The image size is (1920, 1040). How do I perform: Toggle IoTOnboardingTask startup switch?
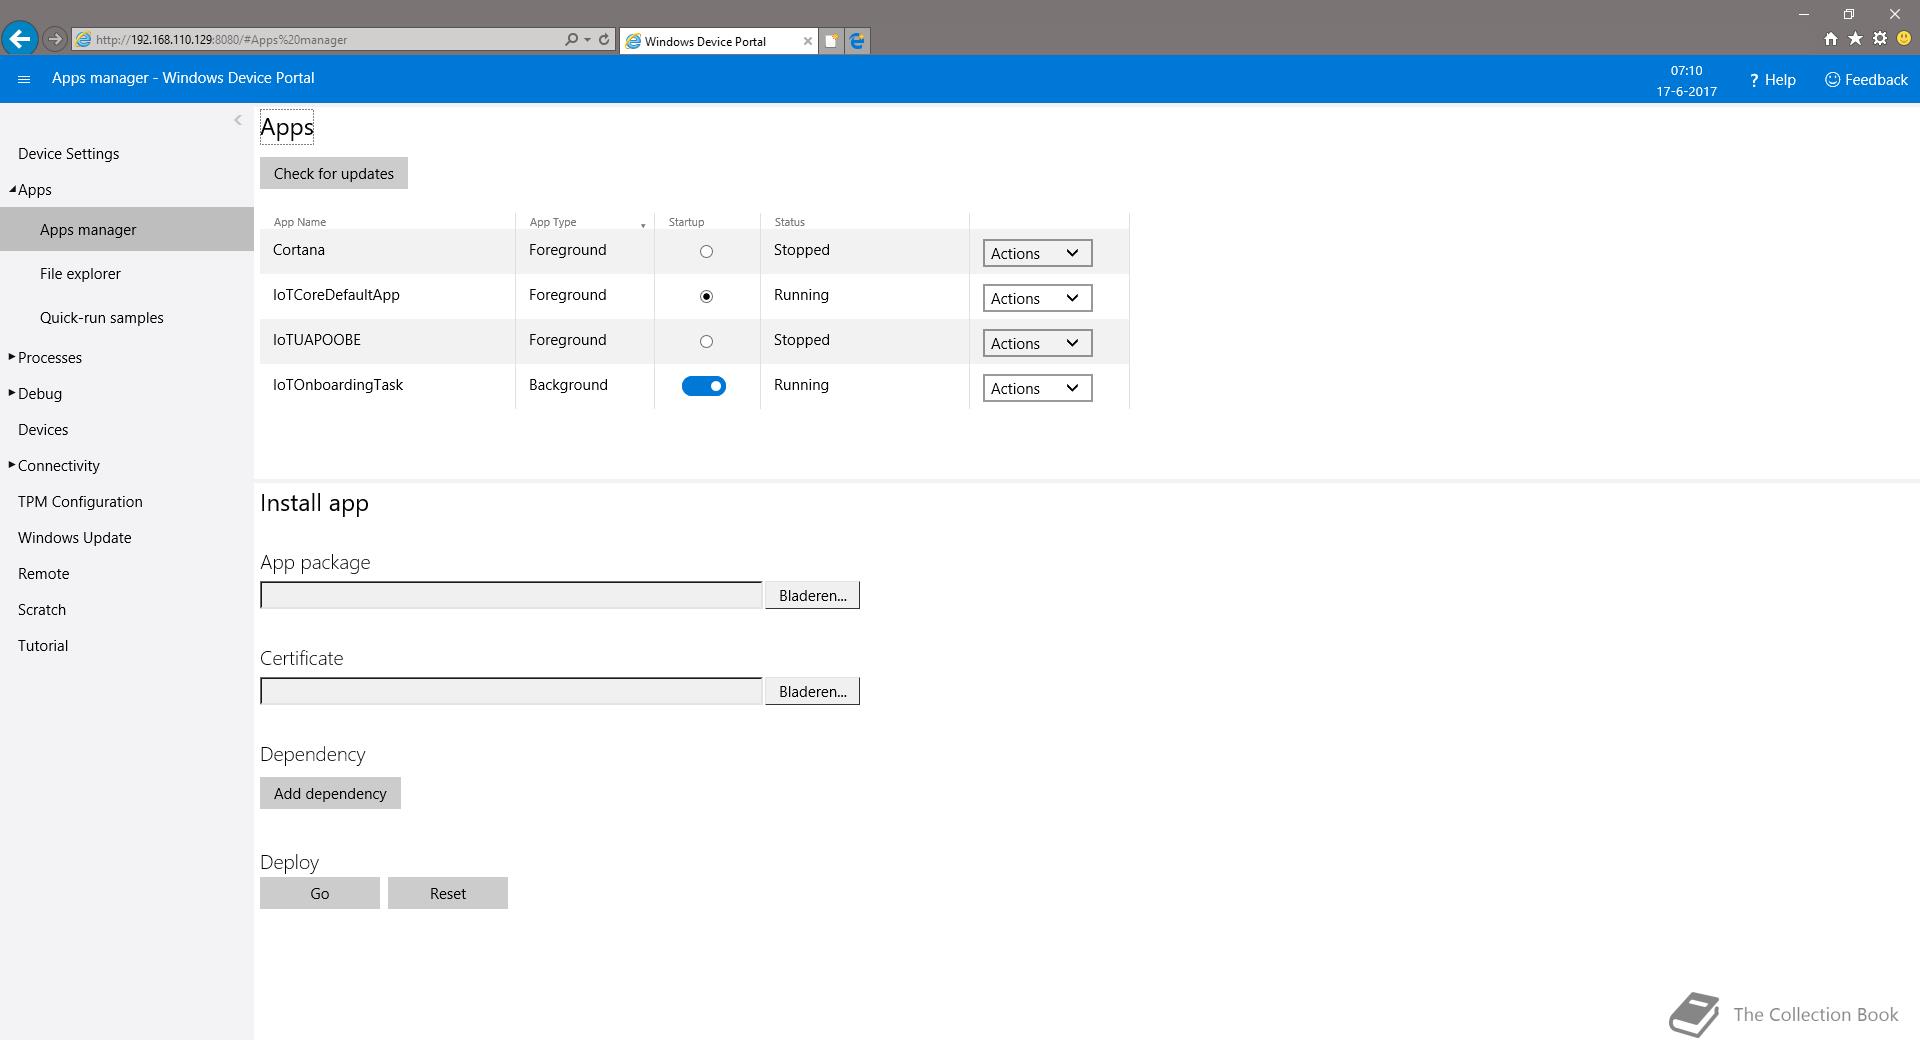(704, 386)
